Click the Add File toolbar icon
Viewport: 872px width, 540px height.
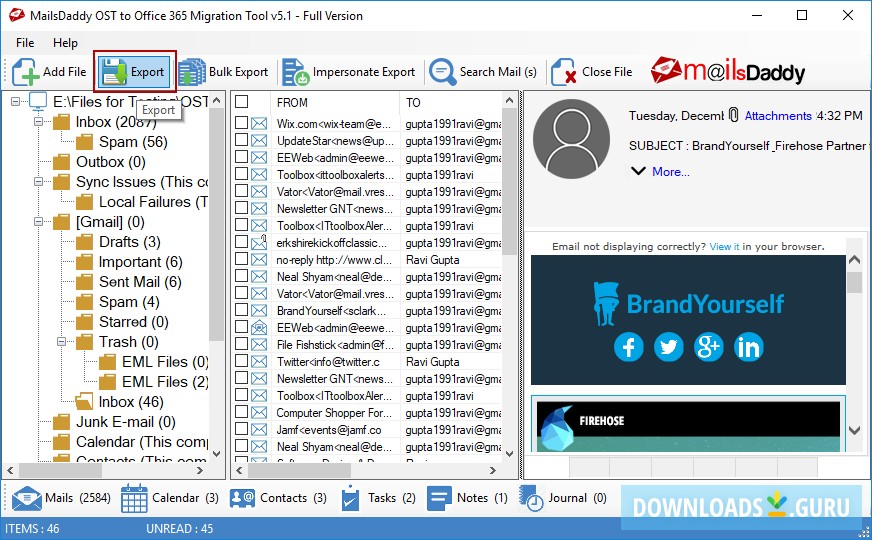click(x=25, y=72)
